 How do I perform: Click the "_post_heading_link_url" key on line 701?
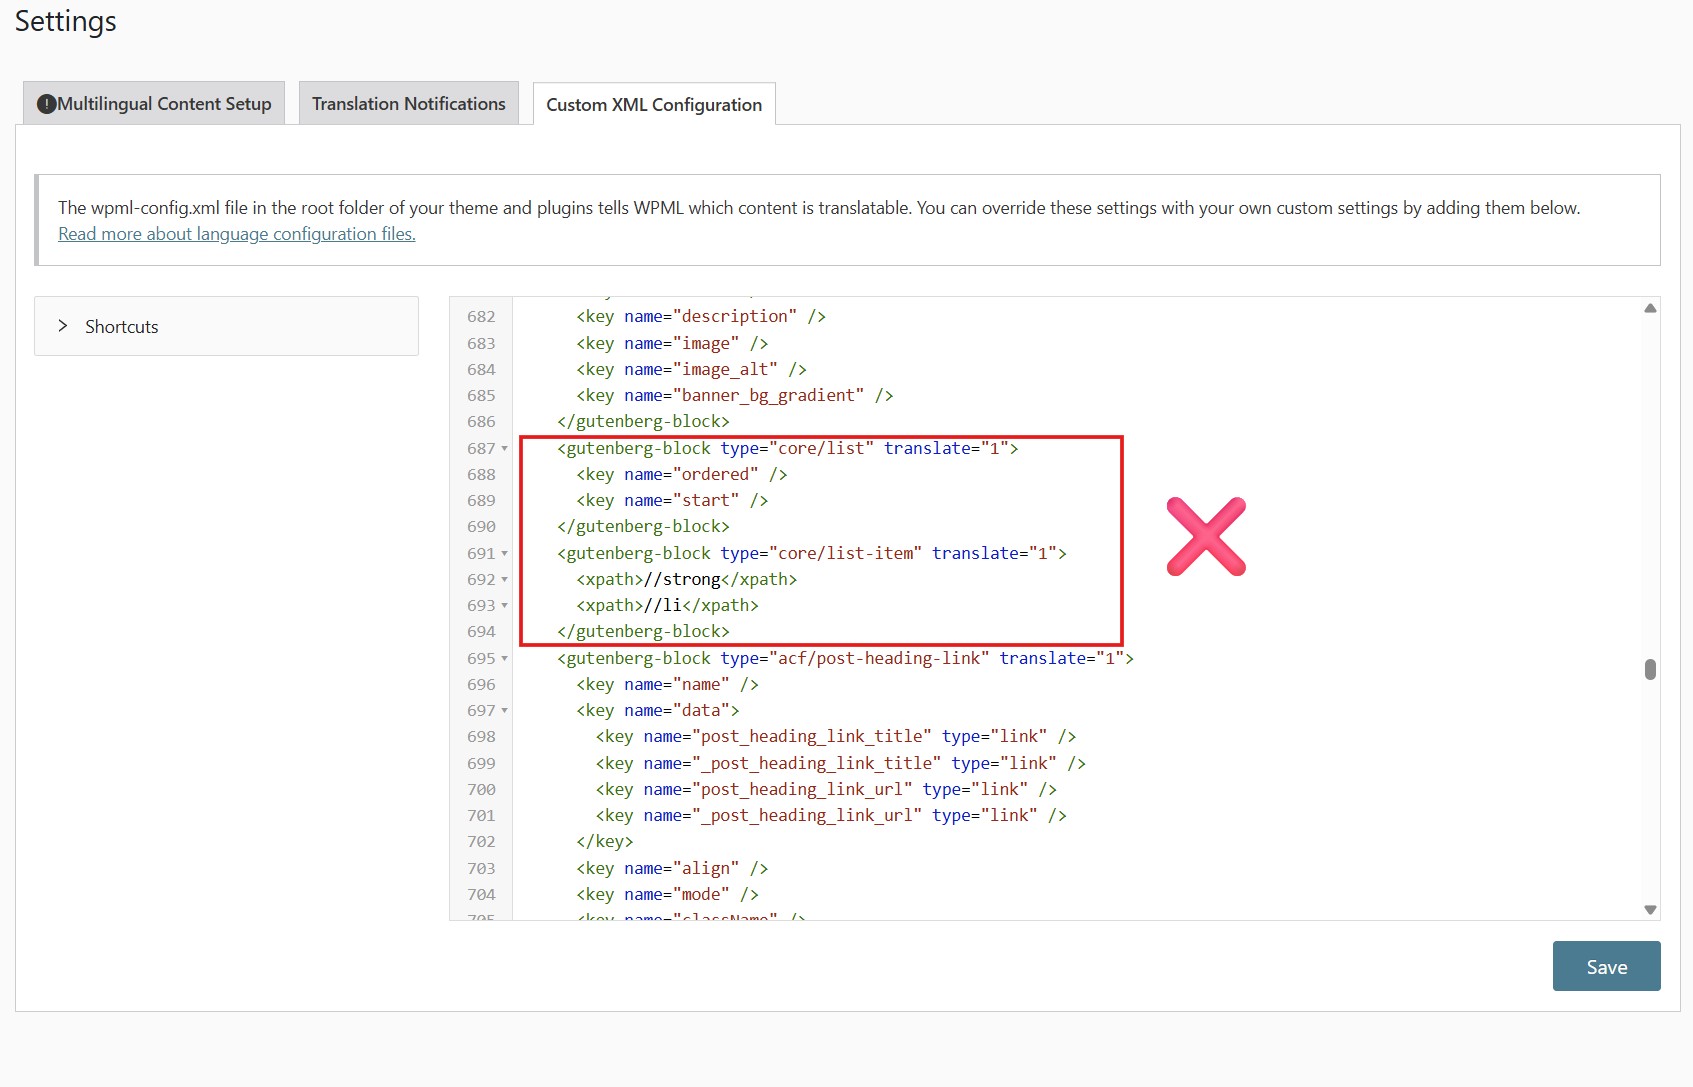point(831,815)
